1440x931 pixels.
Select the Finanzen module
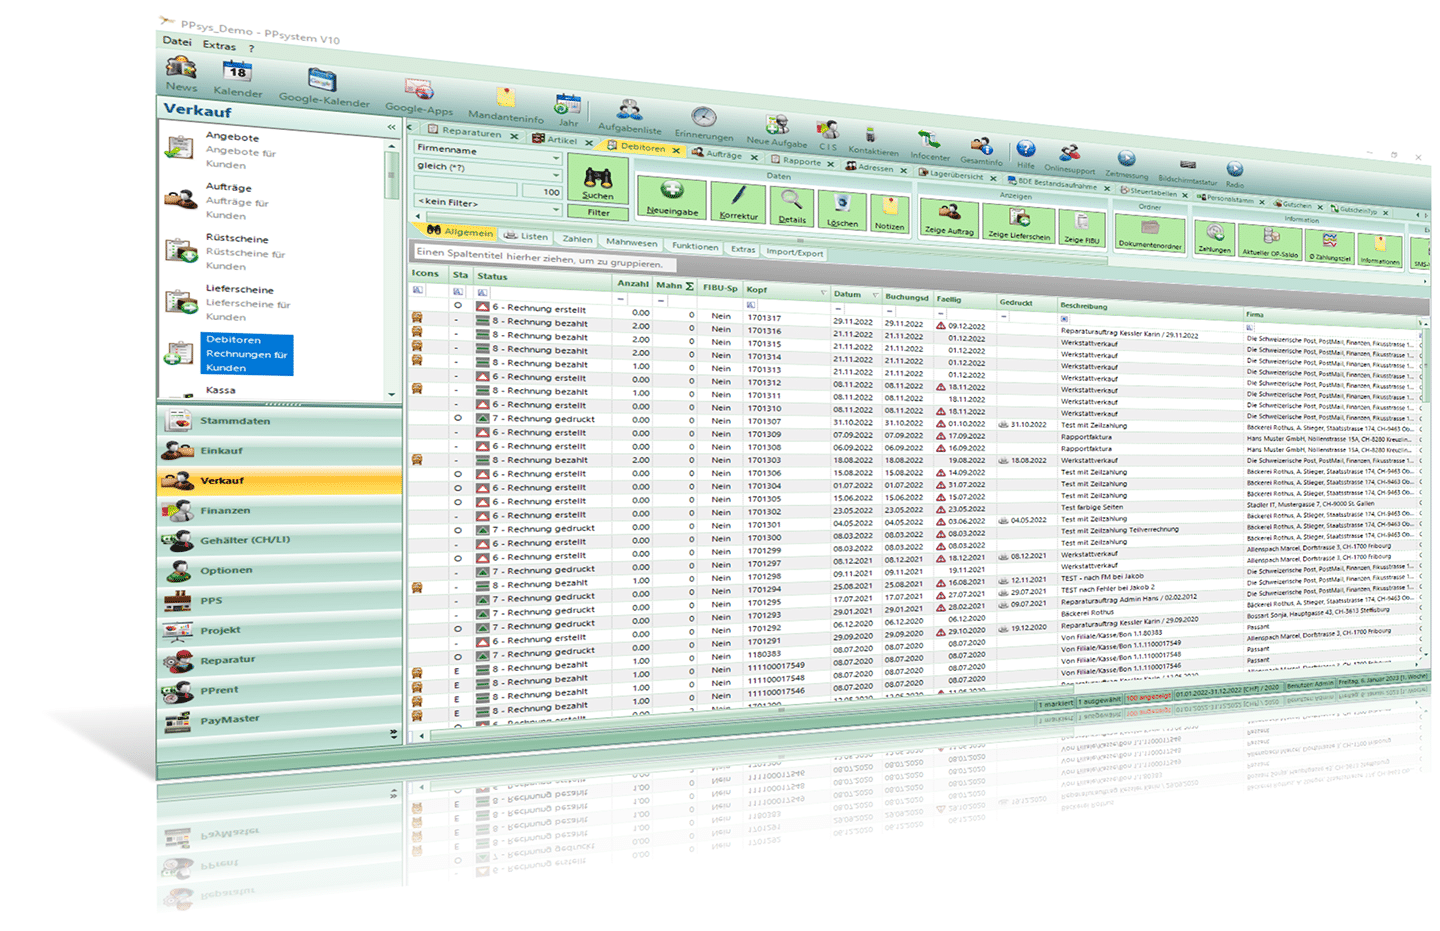tap(280, 510)
